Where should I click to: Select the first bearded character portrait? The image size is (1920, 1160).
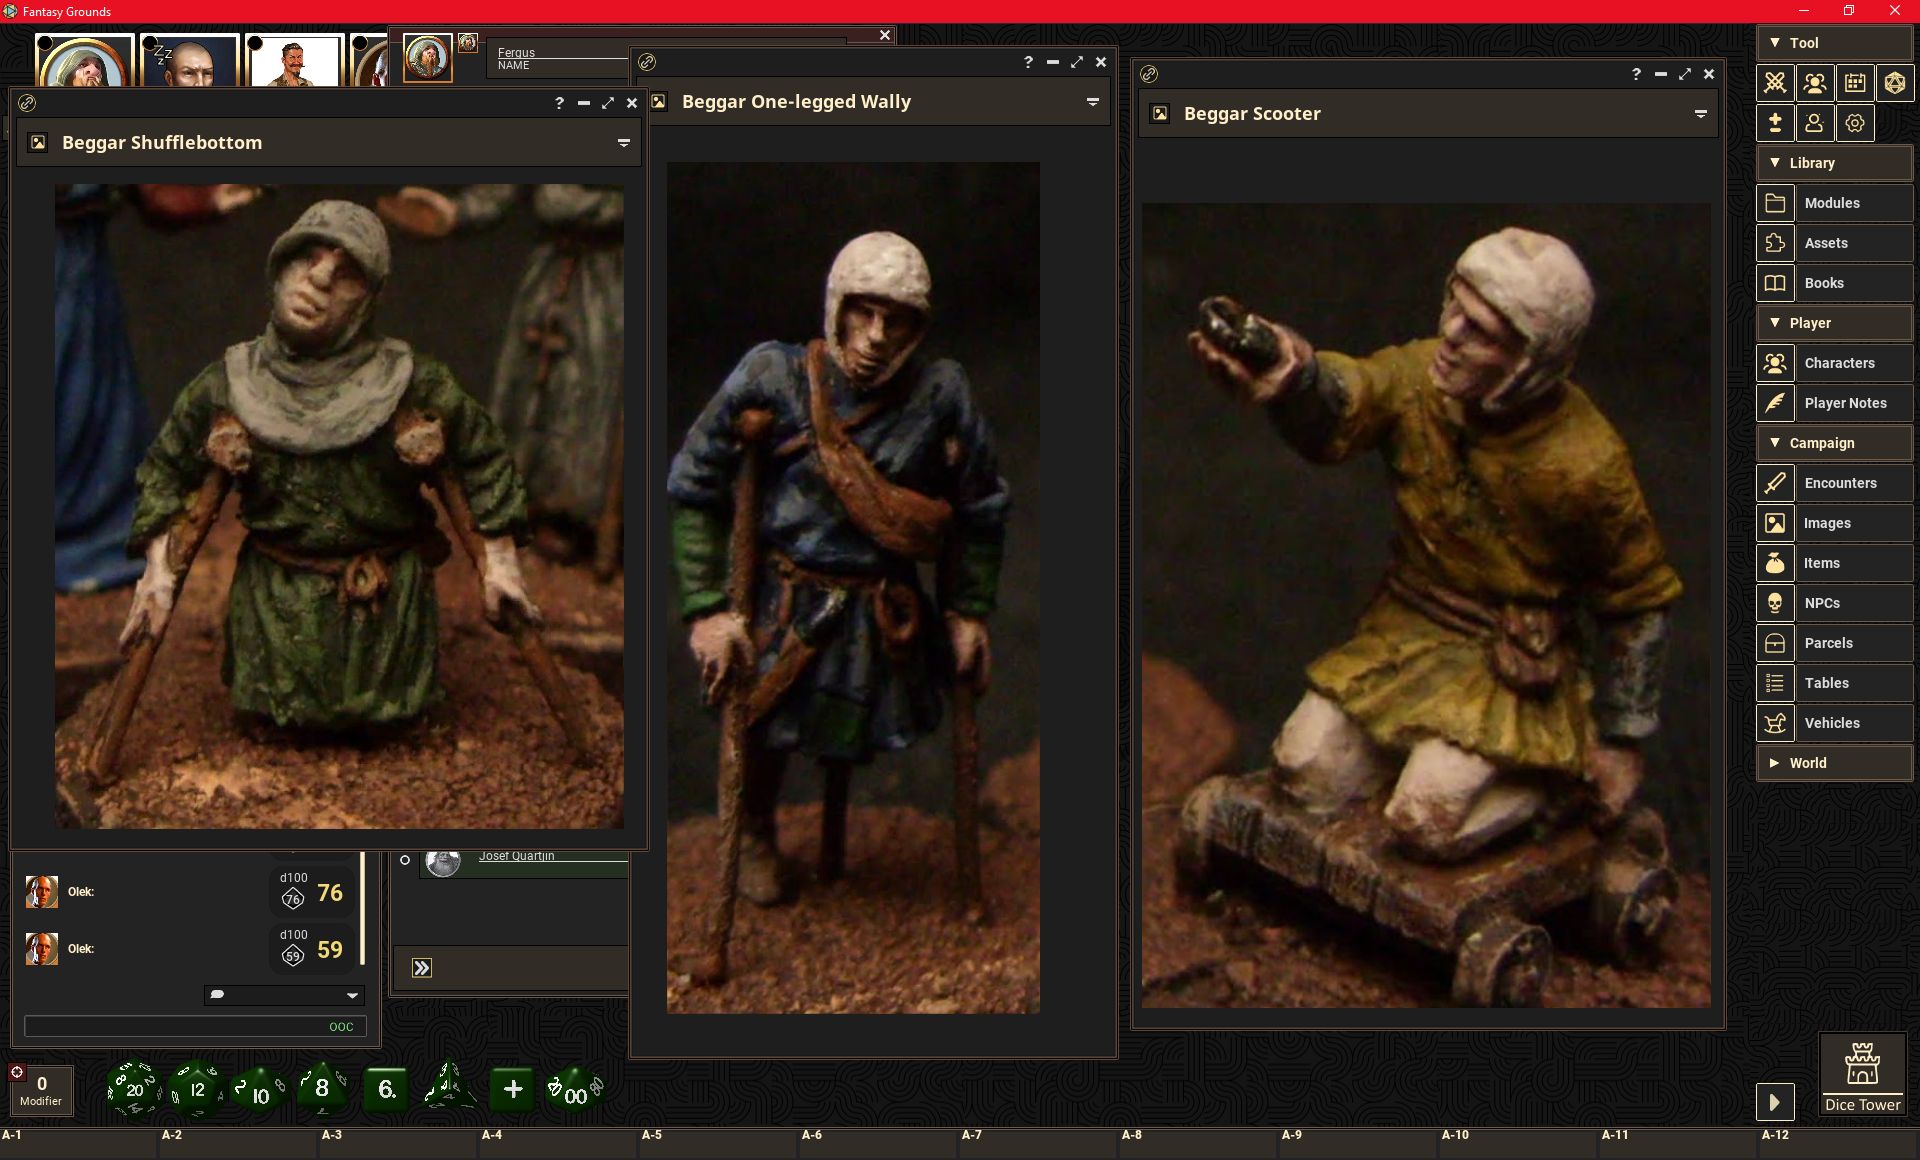(x=84, y=62)
